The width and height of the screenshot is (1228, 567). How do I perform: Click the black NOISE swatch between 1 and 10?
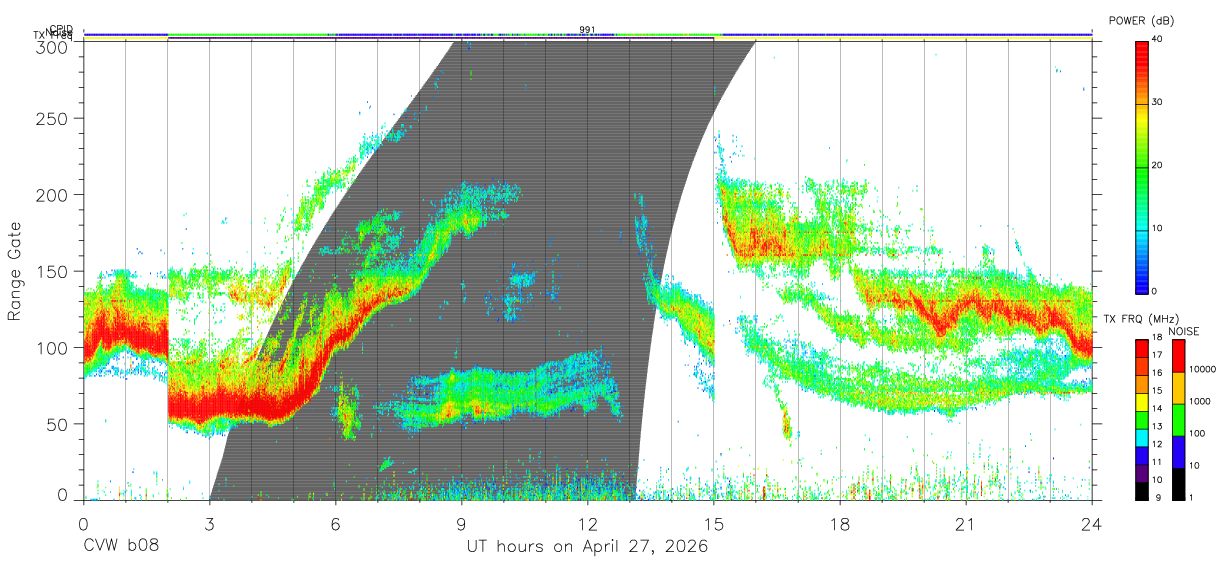(x=1177, y=483)
